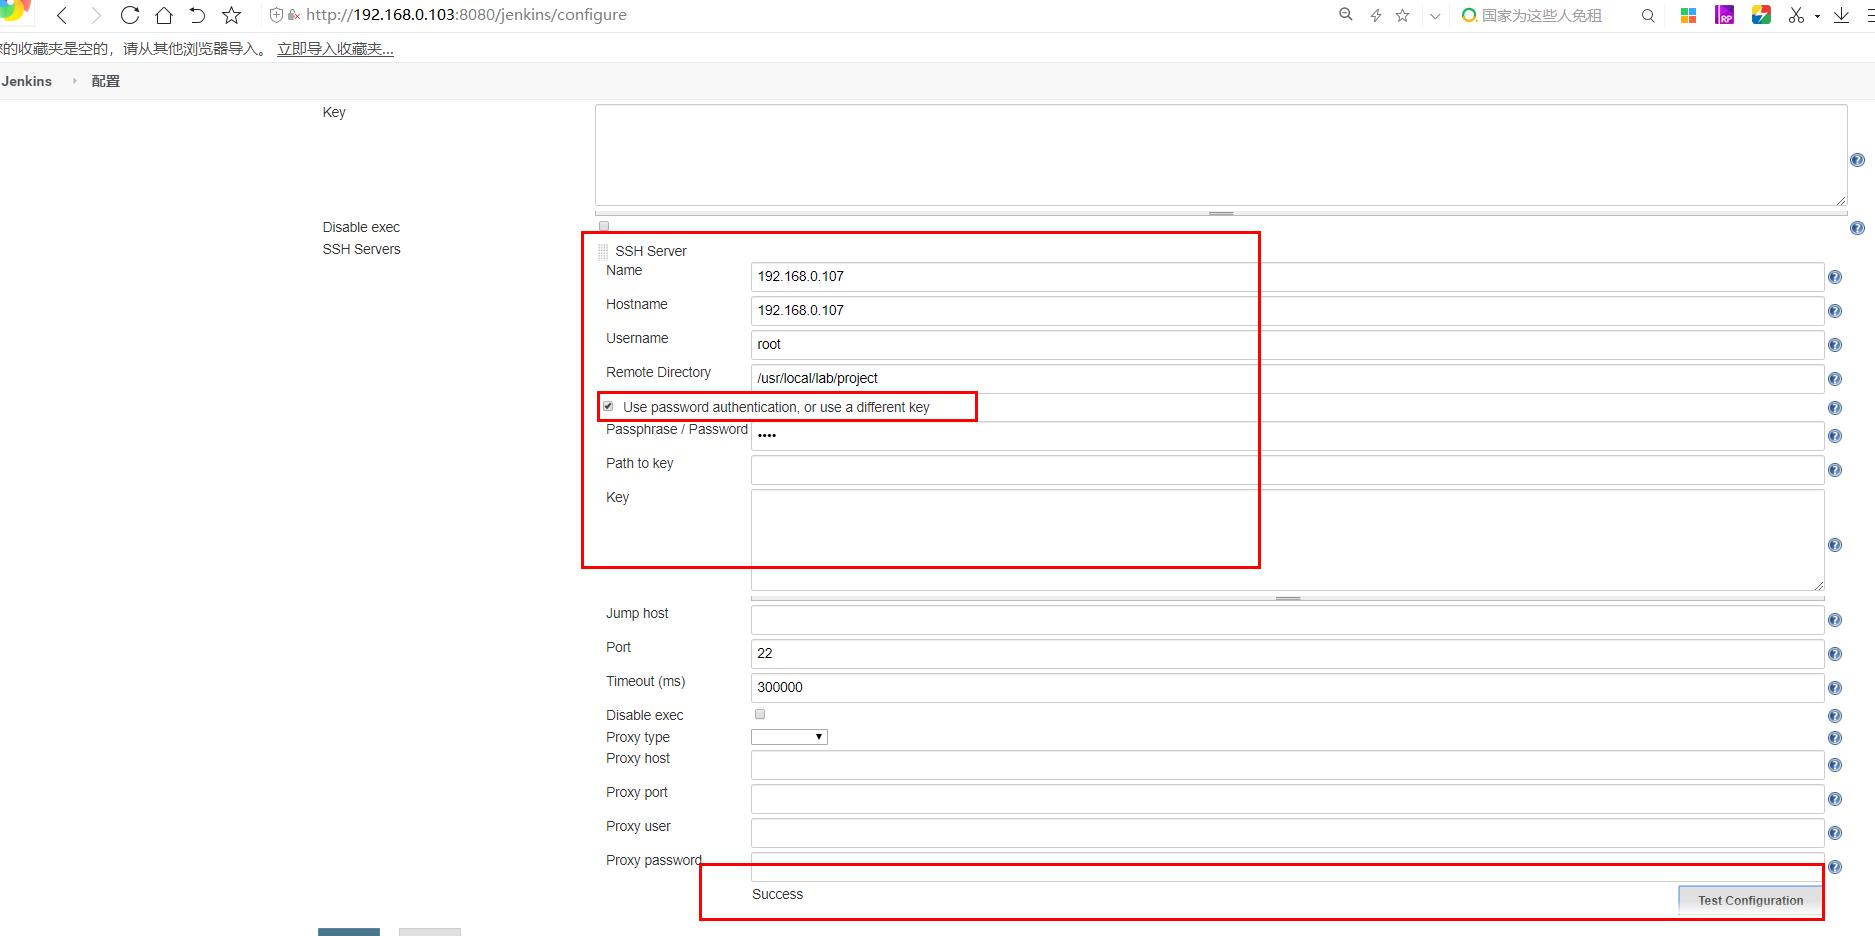The height and width of the screenshot is (936, 1875).
Task: Click the Test Configuration button
Action: (1750, 900)
